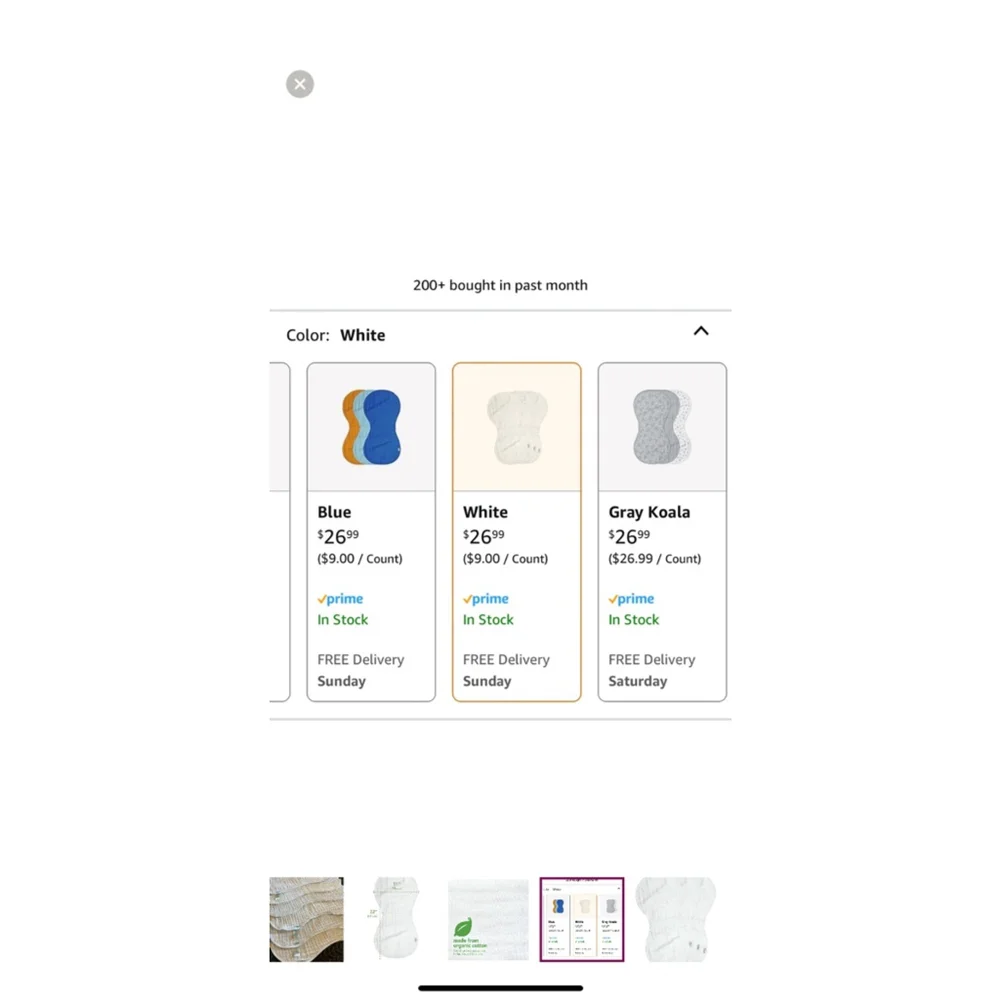Open the stacked cloths thumbnail
1000x1000 pixels.
[306, 919]
